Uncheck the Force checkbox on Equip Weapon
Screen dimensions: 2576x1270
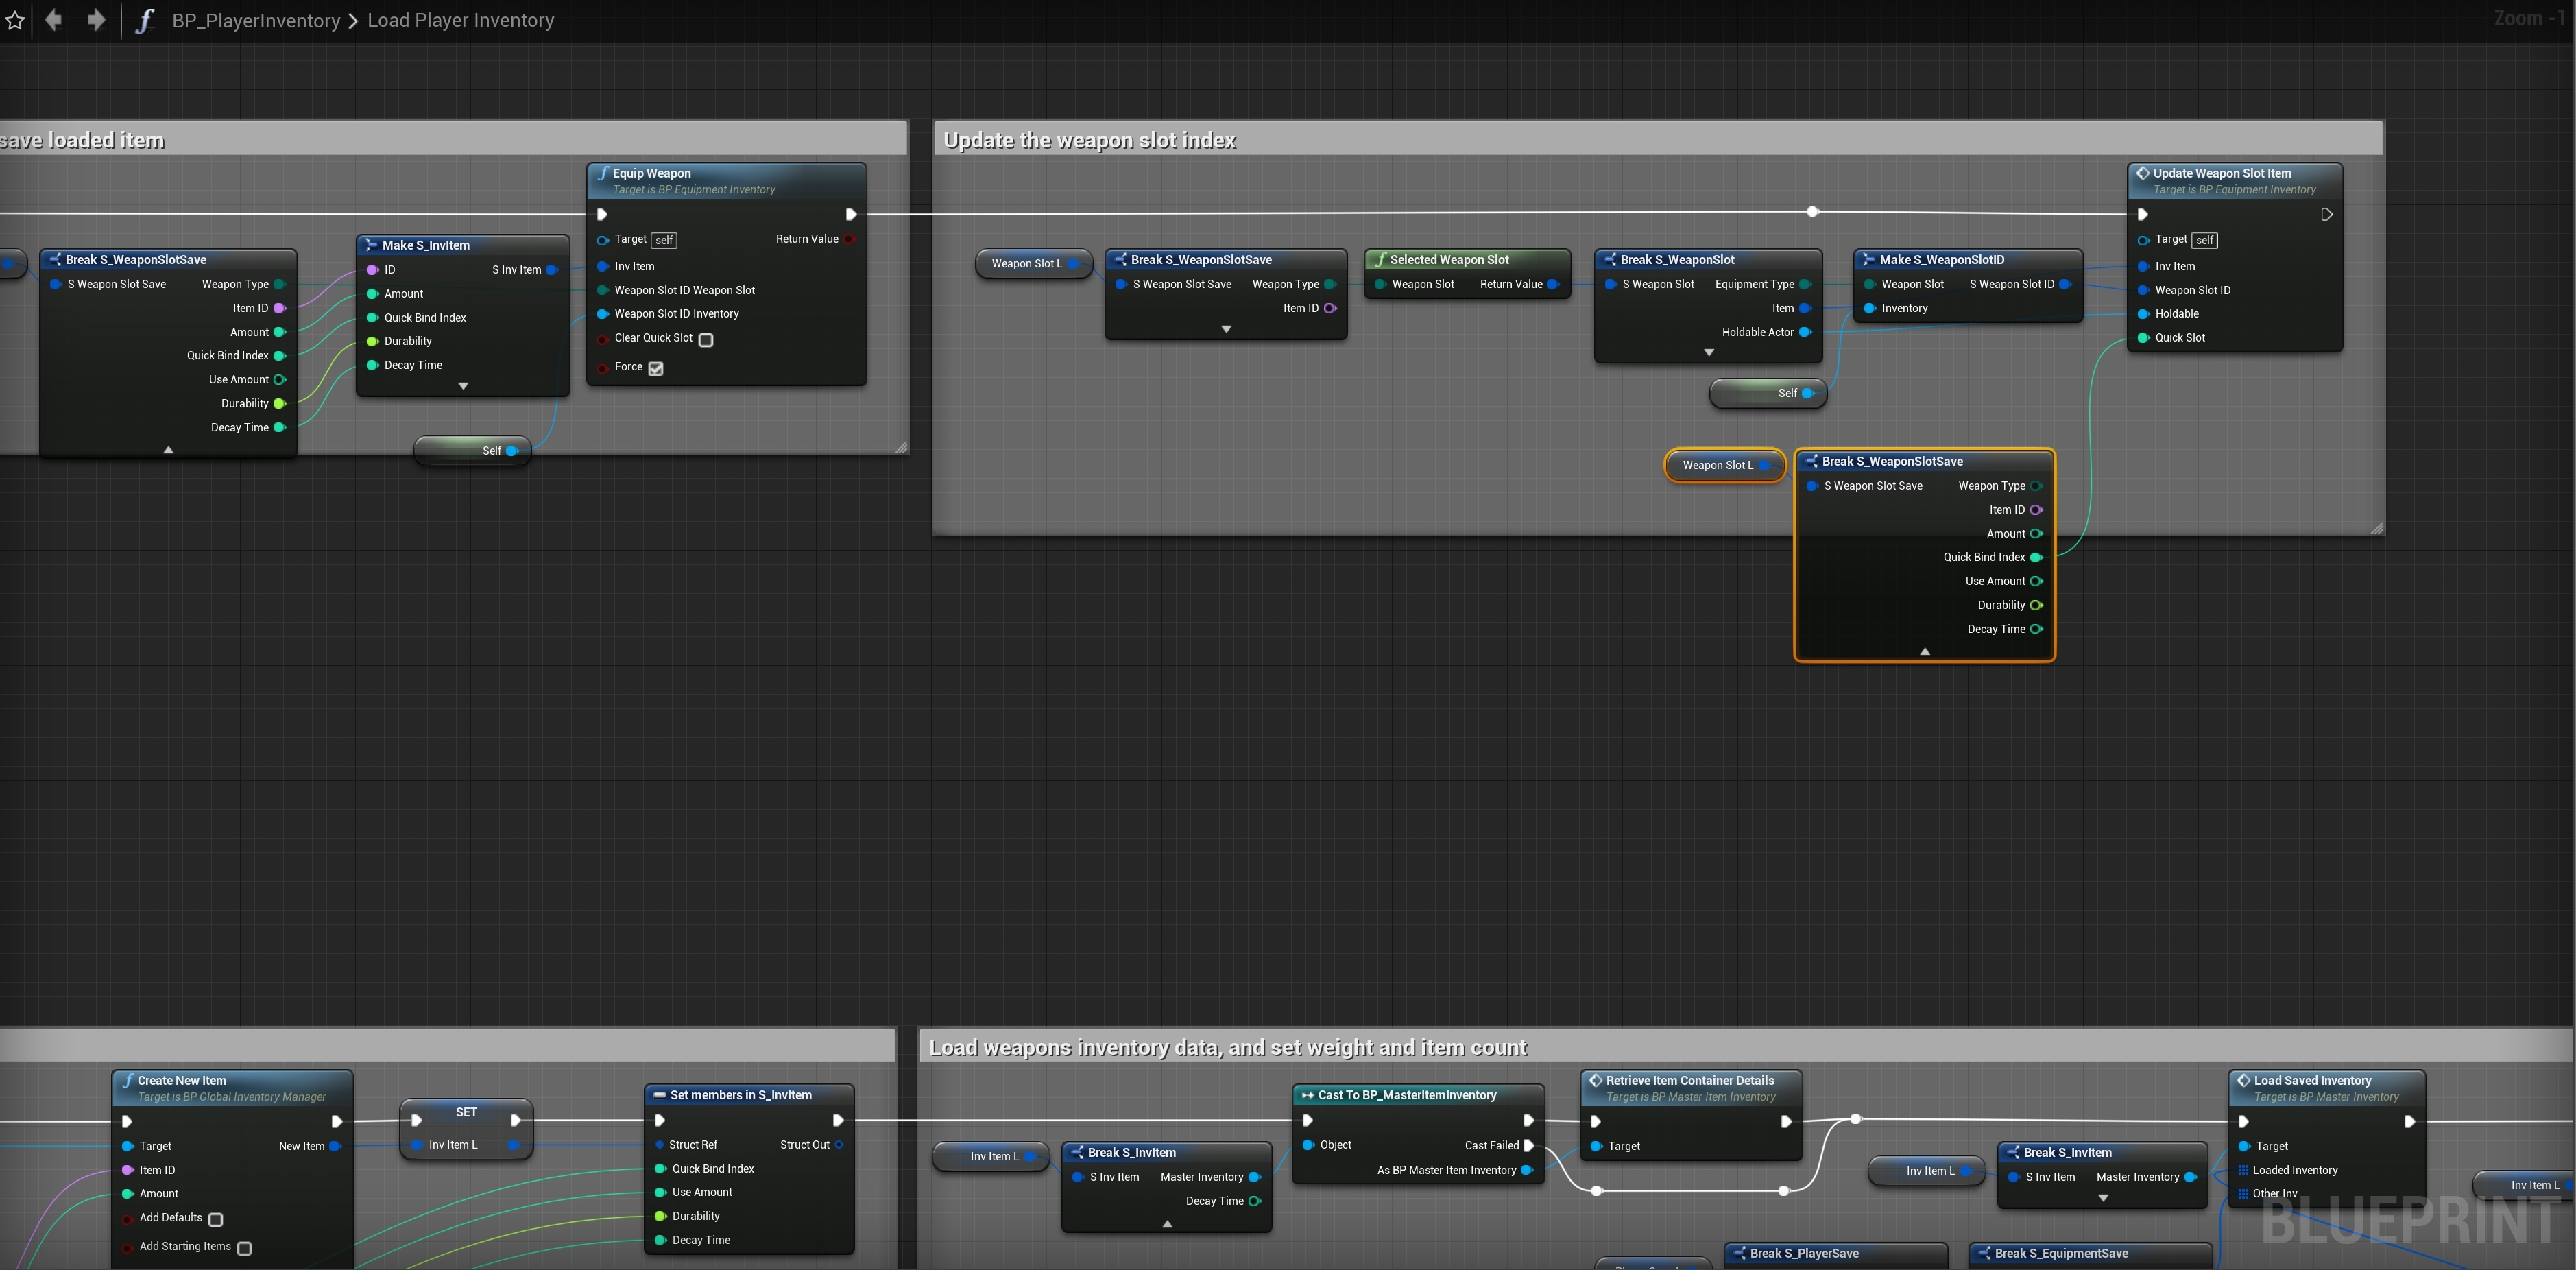(x=656, y=368)
